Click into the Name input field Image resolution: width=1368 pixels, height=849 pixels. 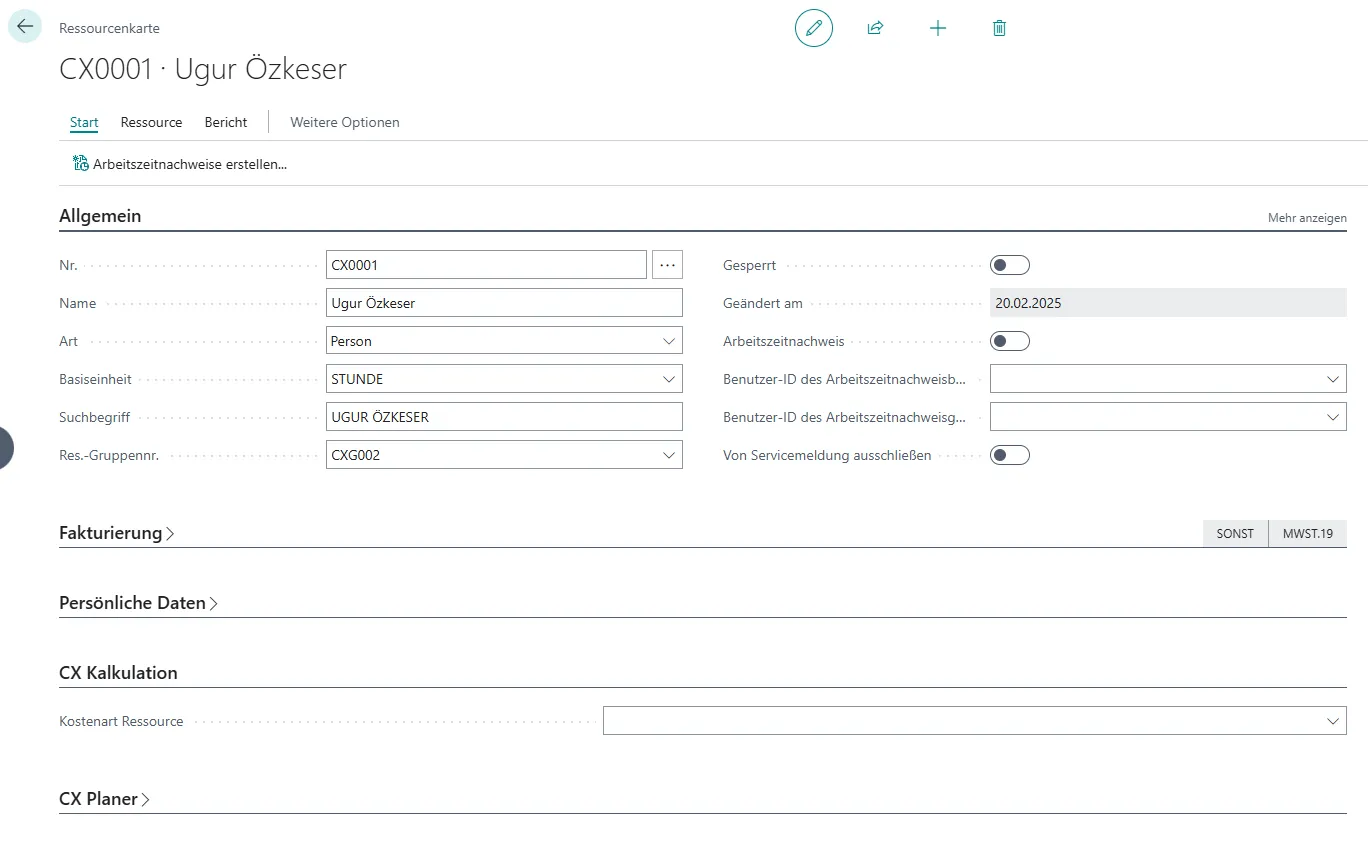(x=504, y=303)
